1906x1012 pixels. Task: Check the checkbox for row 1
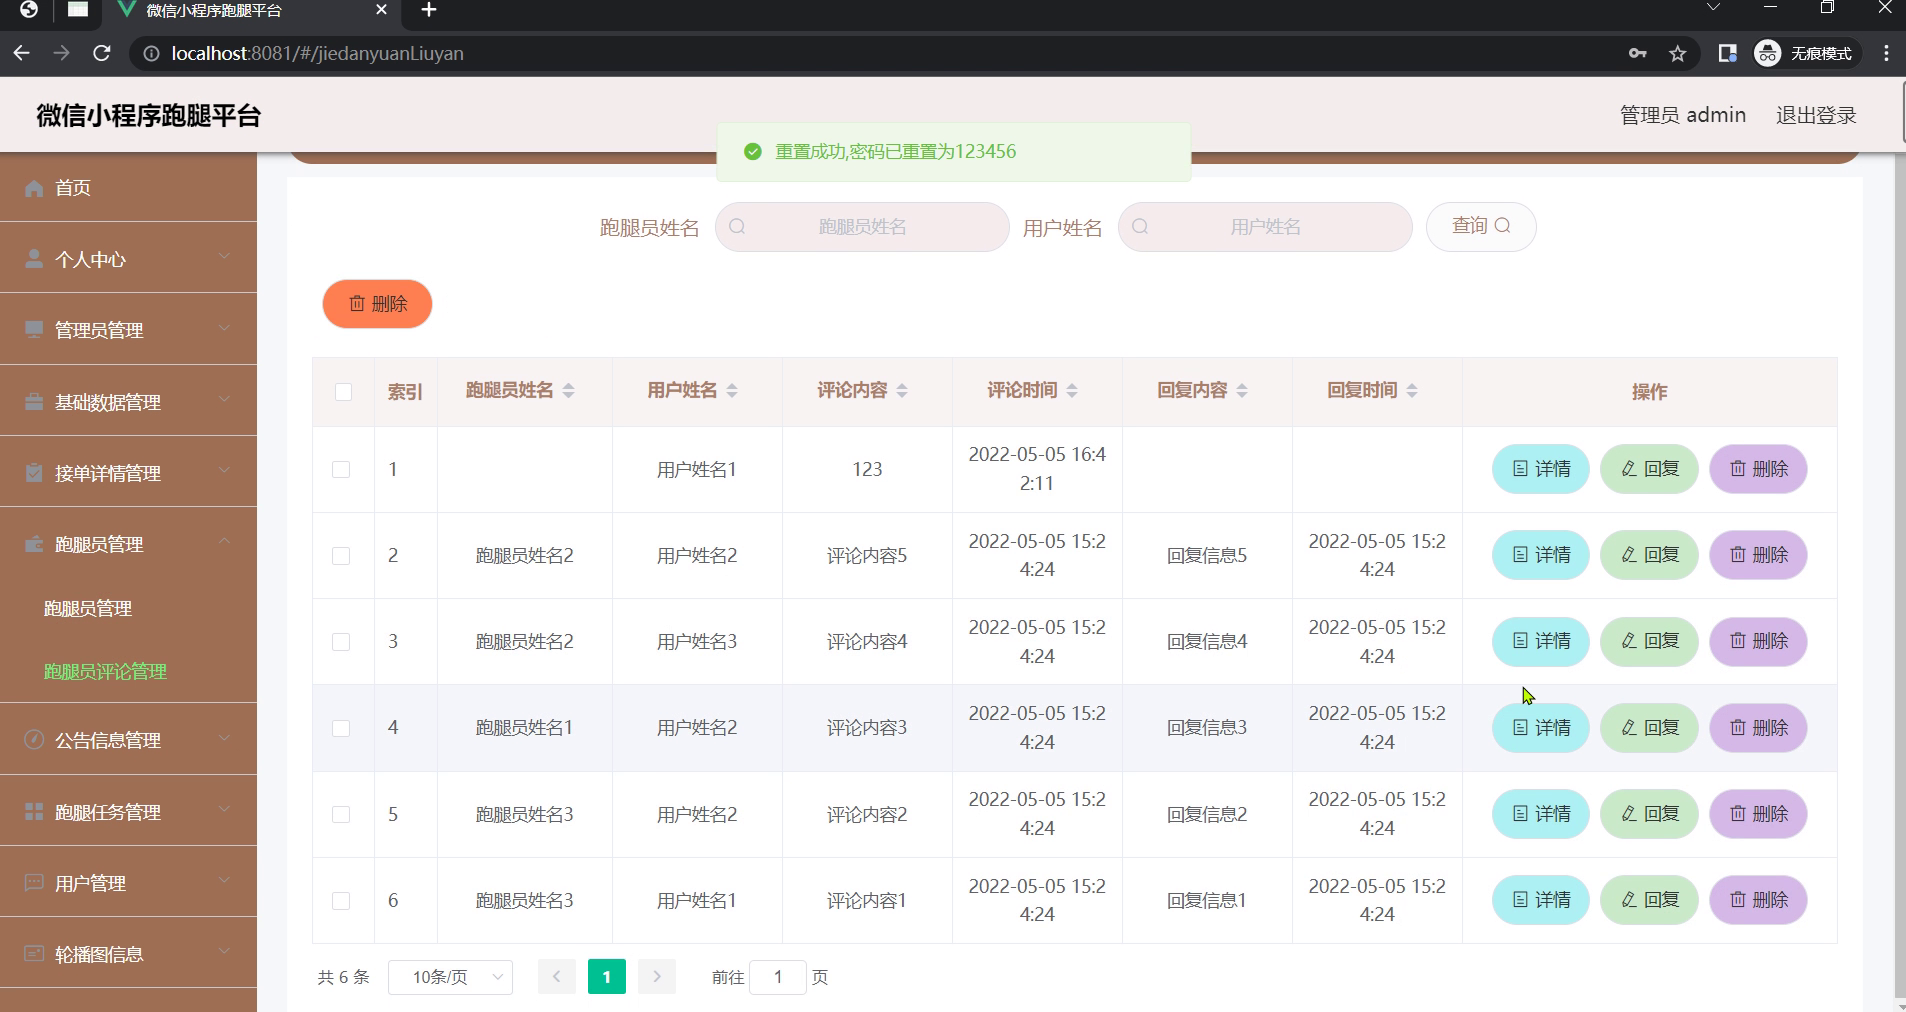coord(341,469)
